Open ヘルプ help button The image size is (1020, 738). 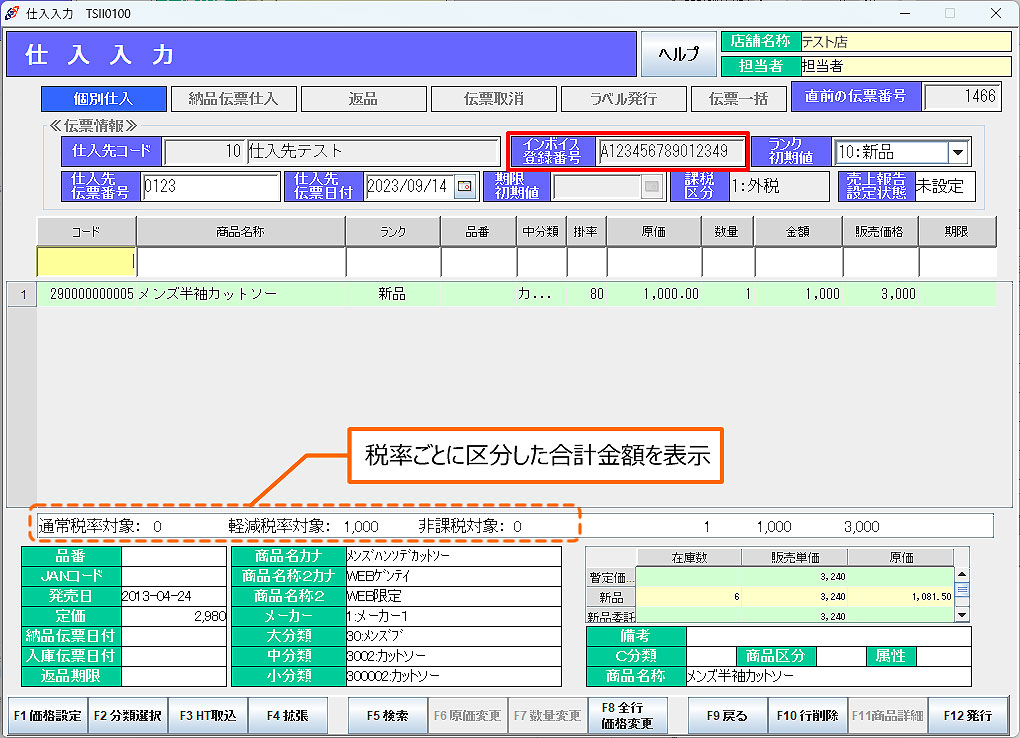point(678,54)
